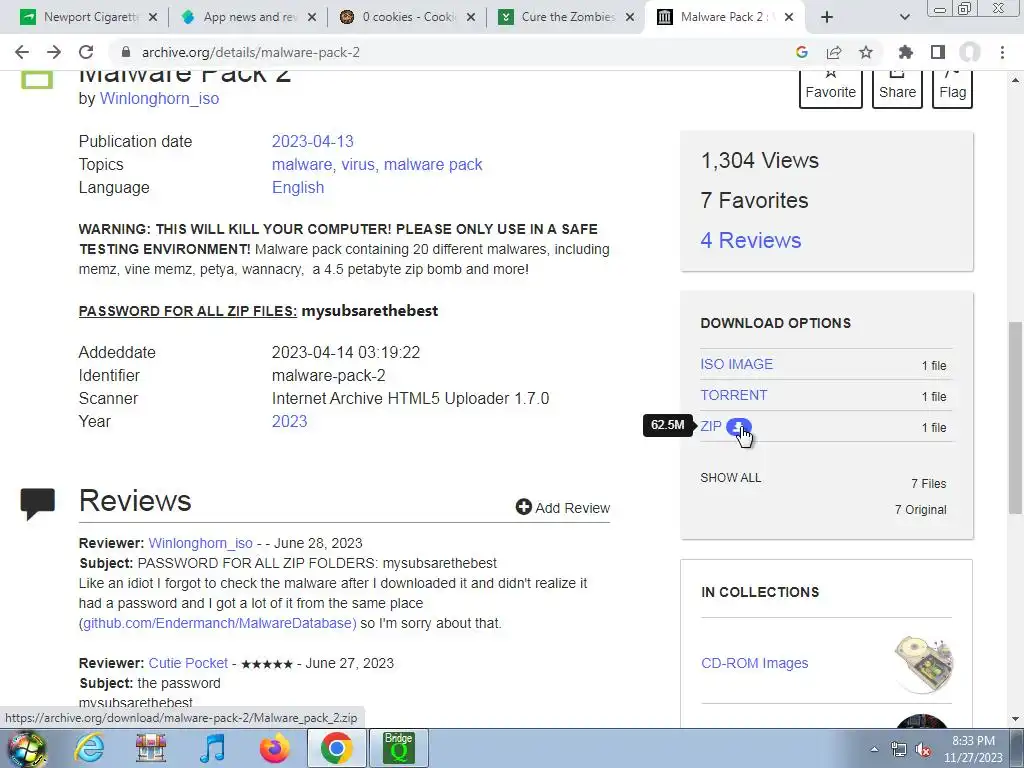Click the Google icon in the address bar
This screenshot has height=768, width=1024.
click(802, 52)
